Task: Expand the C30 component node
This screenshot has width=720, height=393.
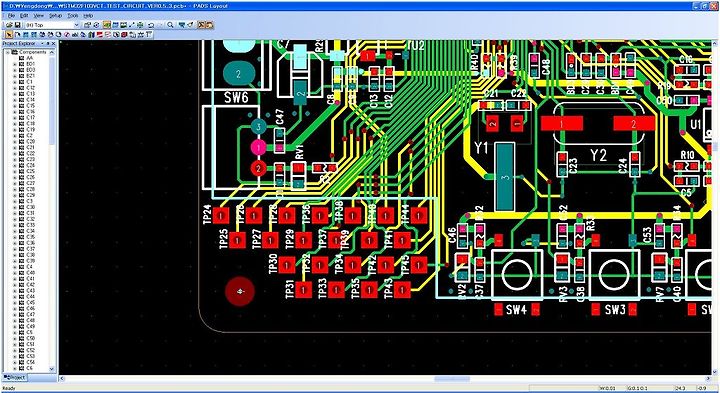Action: [x=15, y=207]
